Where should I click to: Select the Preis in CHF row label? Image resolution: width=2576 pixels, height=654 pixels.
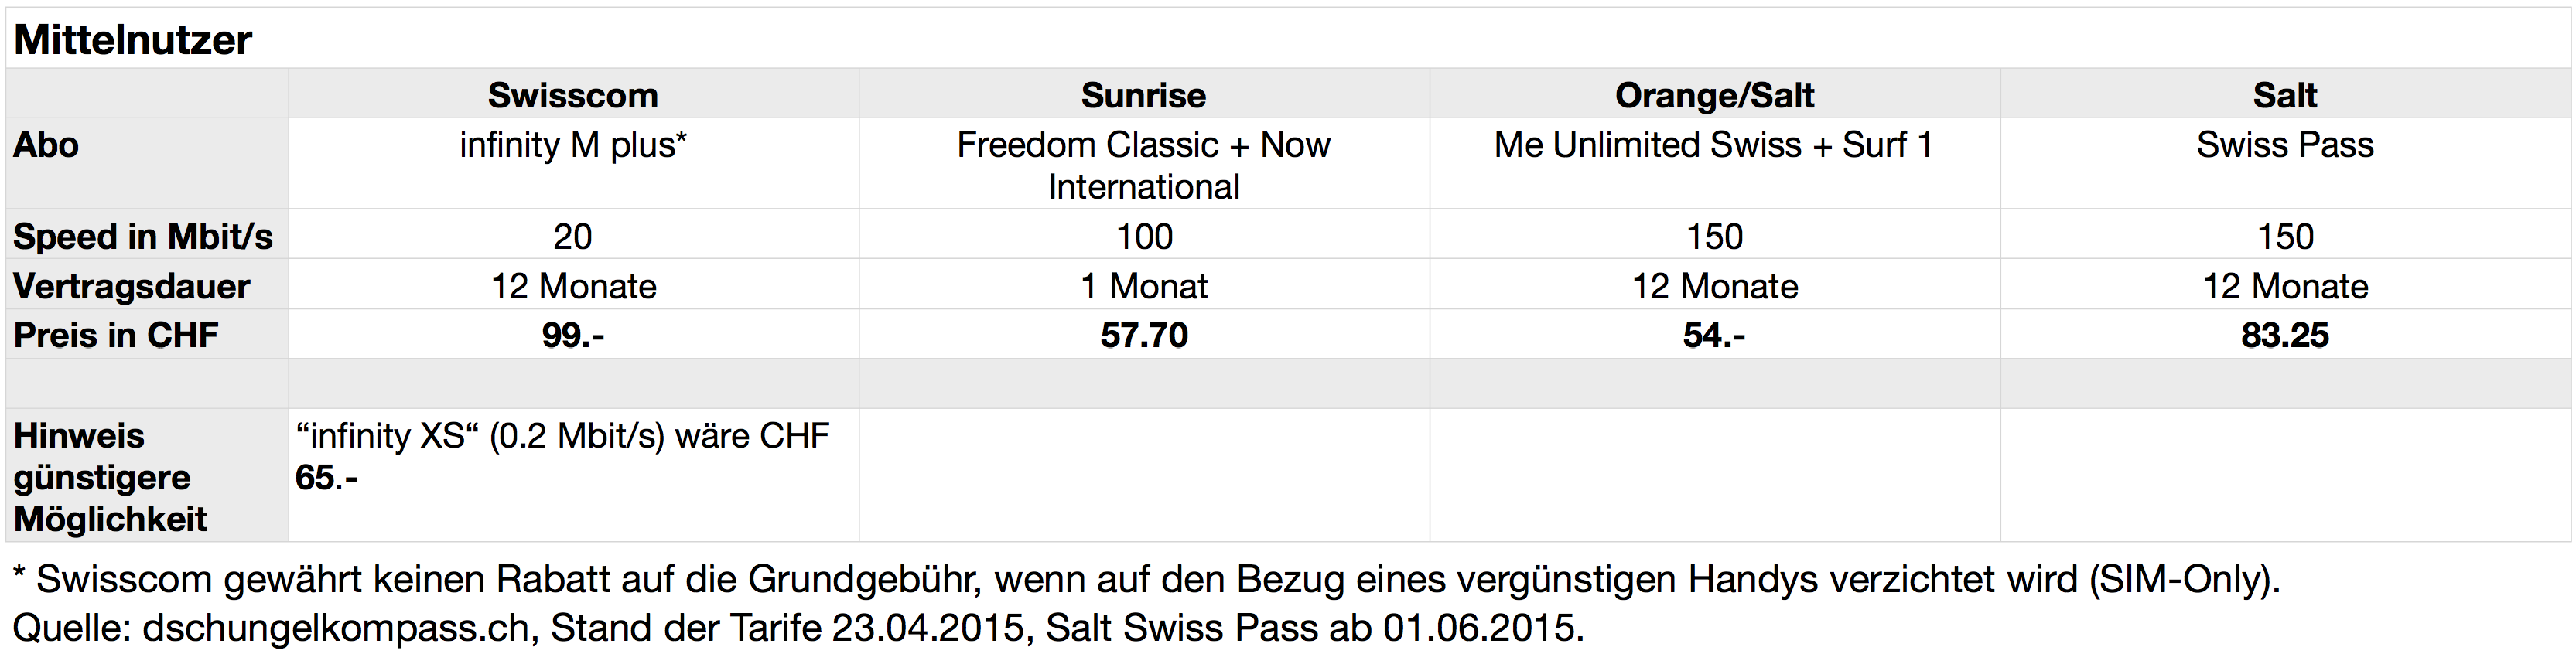tap(116, 335)
